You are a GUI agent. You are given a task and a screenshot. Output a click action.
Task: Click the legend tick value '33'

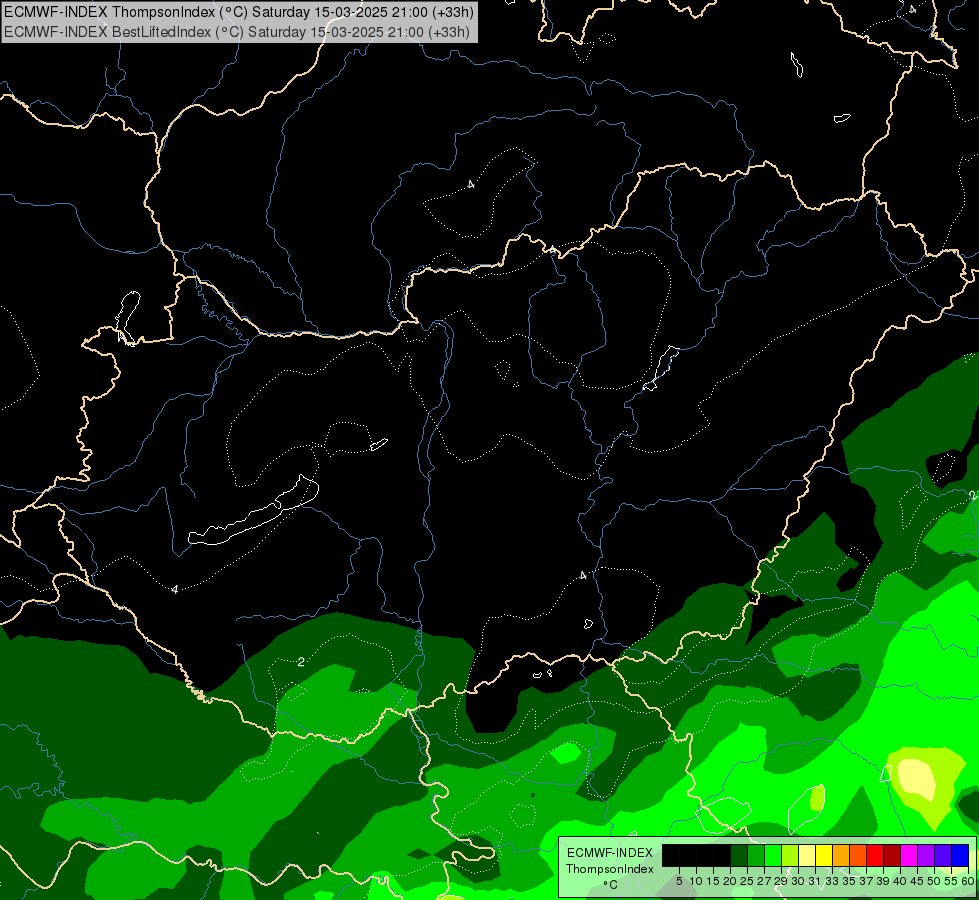click(832, 881)
